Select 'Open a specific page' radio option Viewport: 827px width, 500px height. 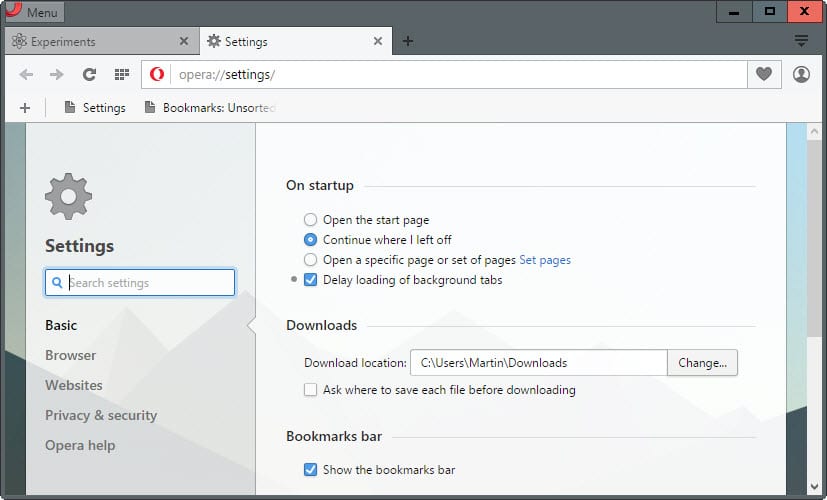point(310,260)
